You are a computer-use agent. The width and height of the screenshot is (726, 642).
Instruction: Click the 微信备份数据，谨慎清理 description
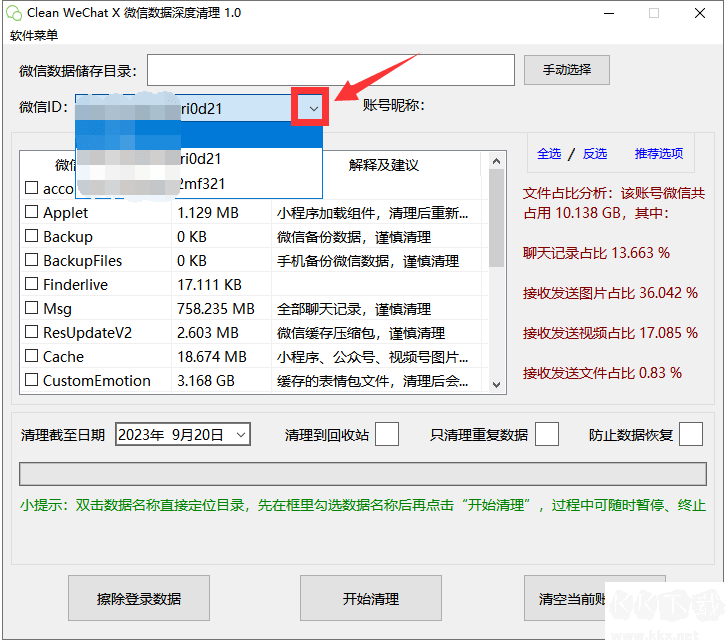(x=354, y=237)
